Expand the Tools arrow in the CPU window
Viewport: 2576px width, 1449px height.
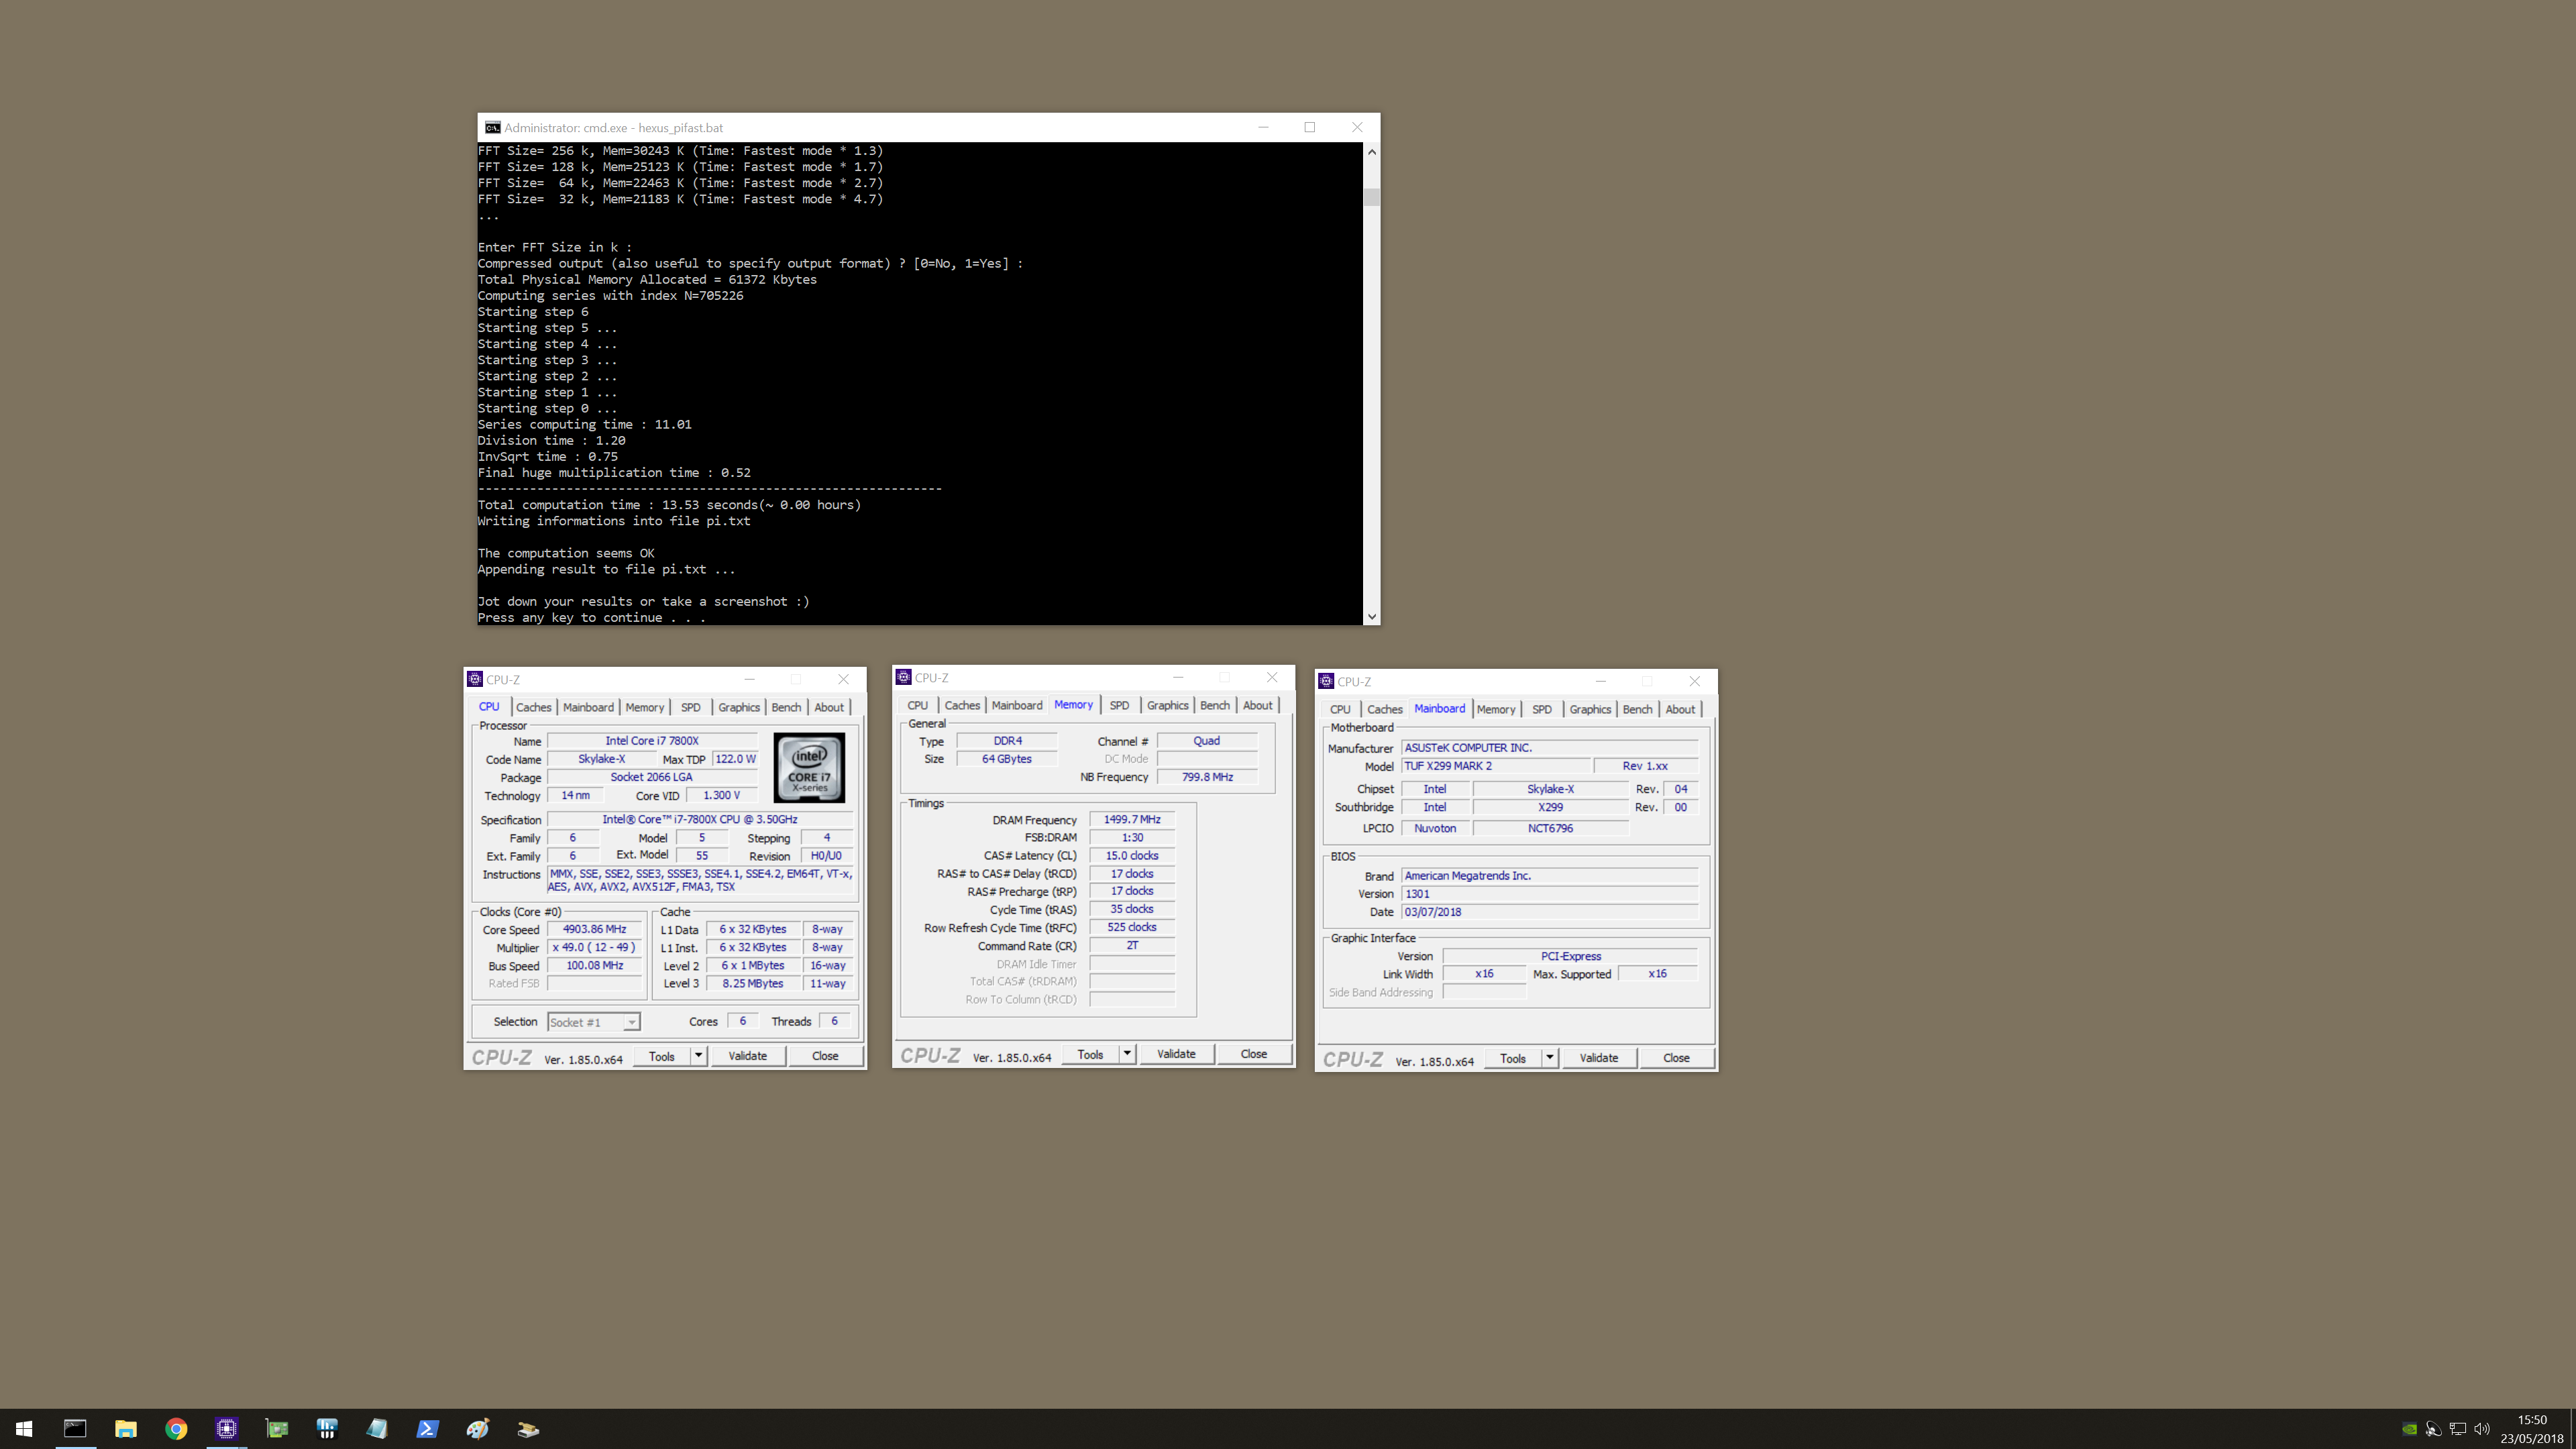coord(699,1056)
